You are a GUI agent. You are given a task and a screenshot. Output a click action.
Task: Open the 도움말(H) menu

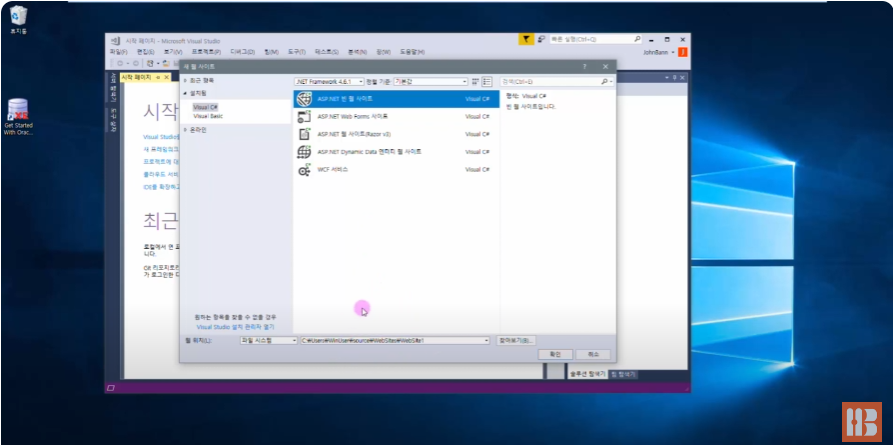click(412, 52)
